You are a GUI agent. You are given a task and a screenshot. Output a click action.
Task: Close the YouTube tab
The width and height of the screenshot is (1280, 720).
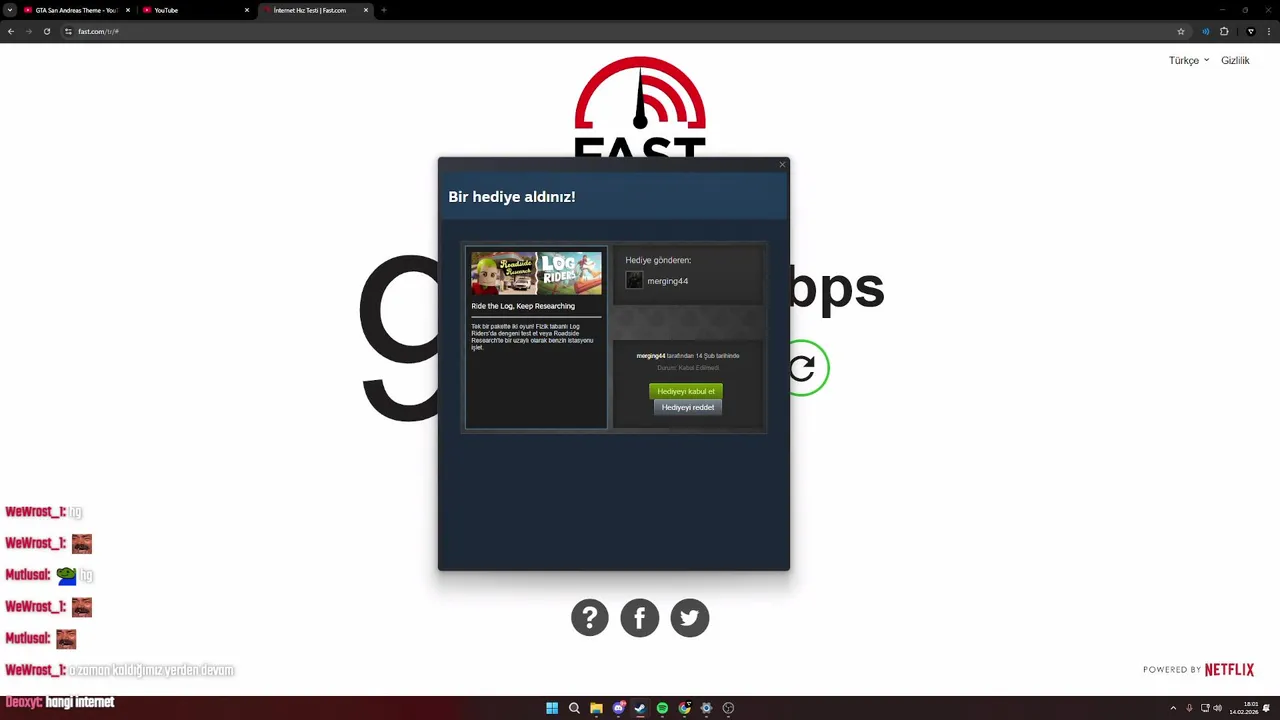(x=247, y=10)
